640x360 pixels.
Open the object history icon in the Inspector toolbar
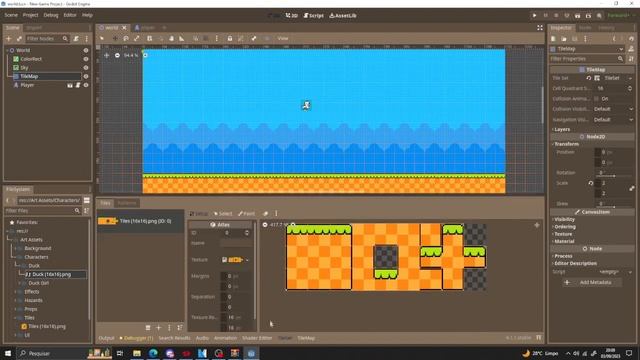(x=631, y=39)
